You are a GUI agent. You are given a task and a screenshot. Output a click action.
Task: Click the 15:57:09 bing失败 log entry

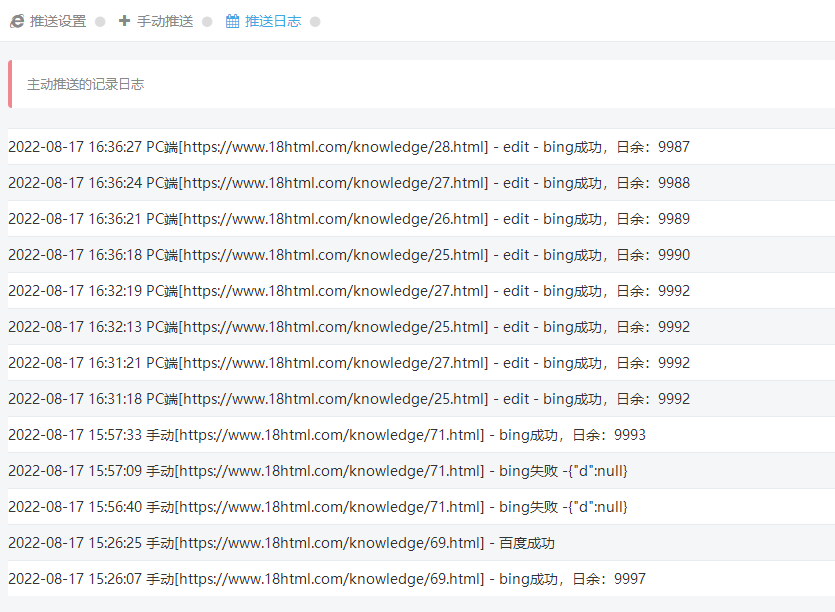point(317,471)
